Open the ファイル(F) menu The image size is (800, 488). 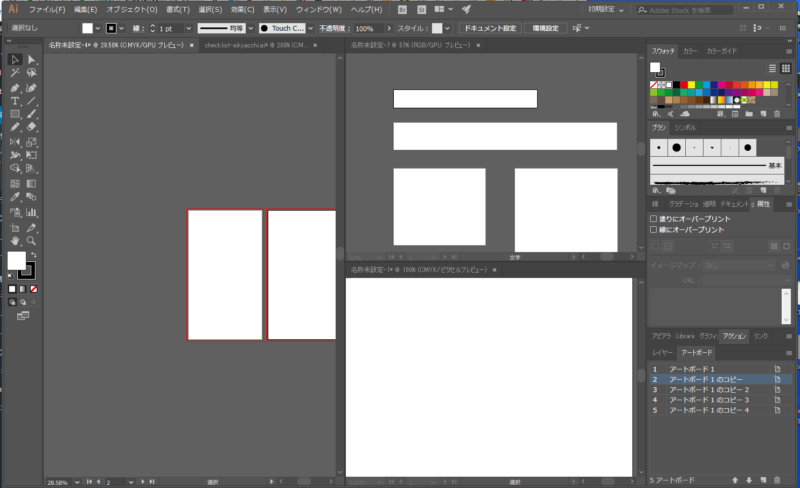(x=47, y=10)
